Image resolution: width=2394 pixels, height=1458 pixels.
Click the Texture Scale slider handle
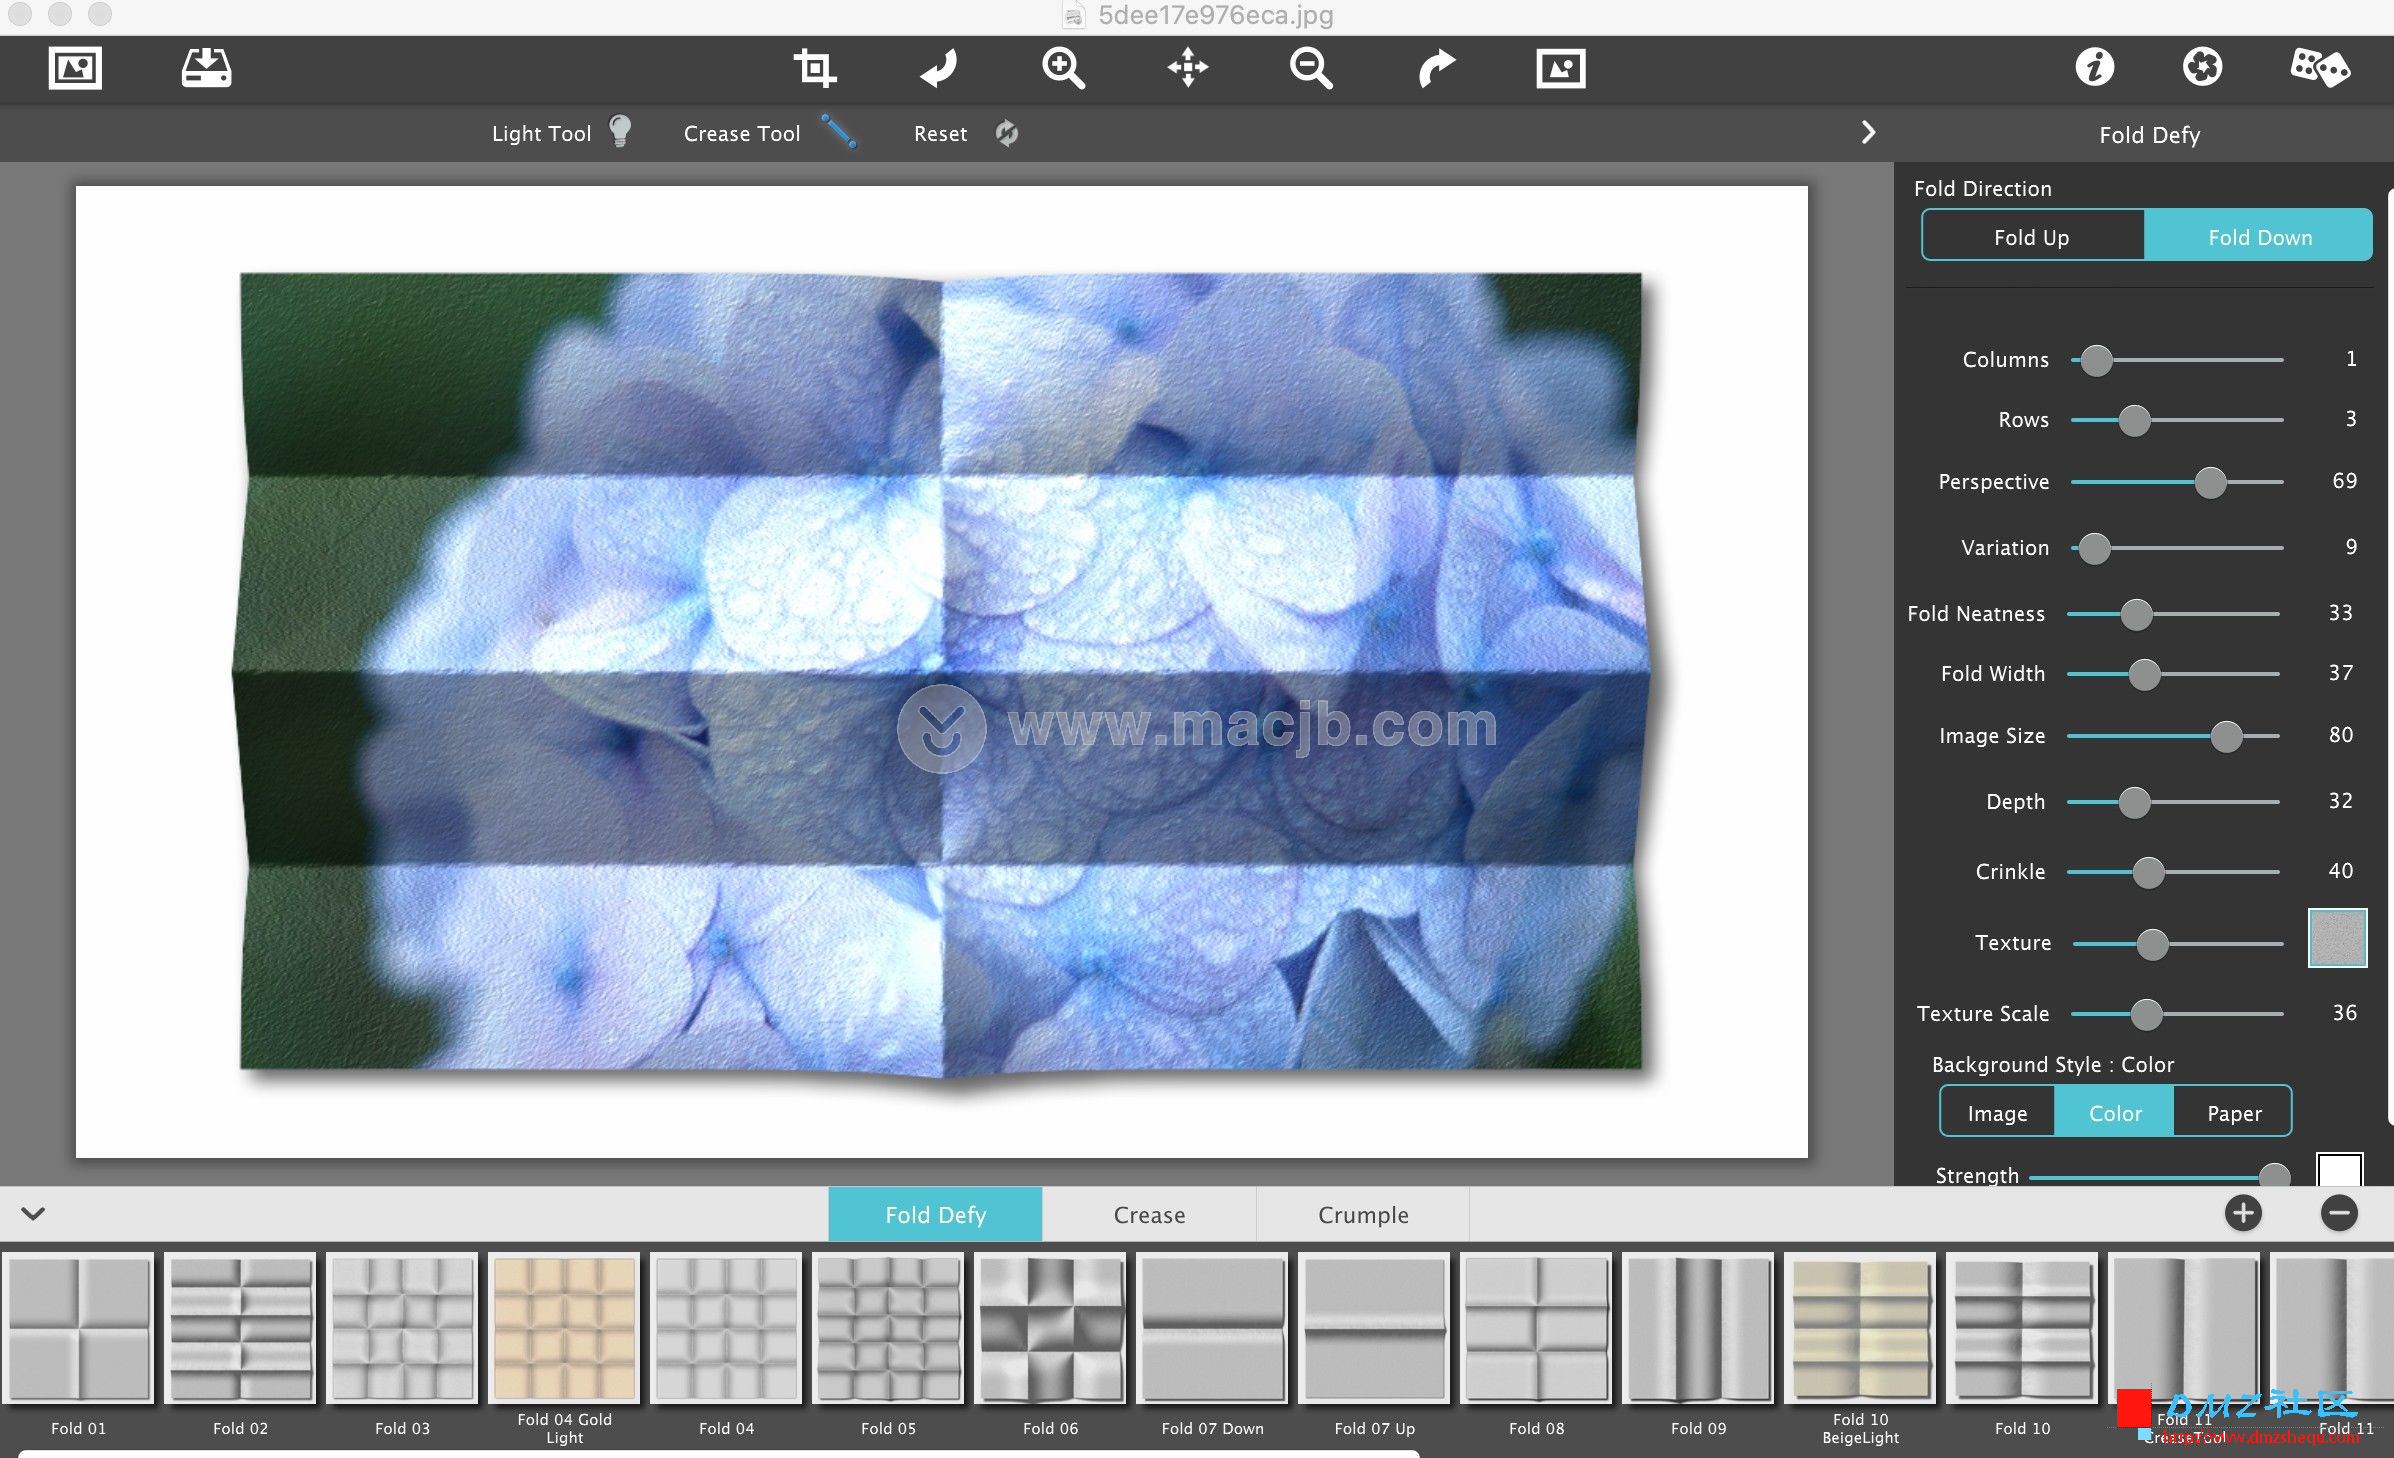[x=2146, y=1014]
